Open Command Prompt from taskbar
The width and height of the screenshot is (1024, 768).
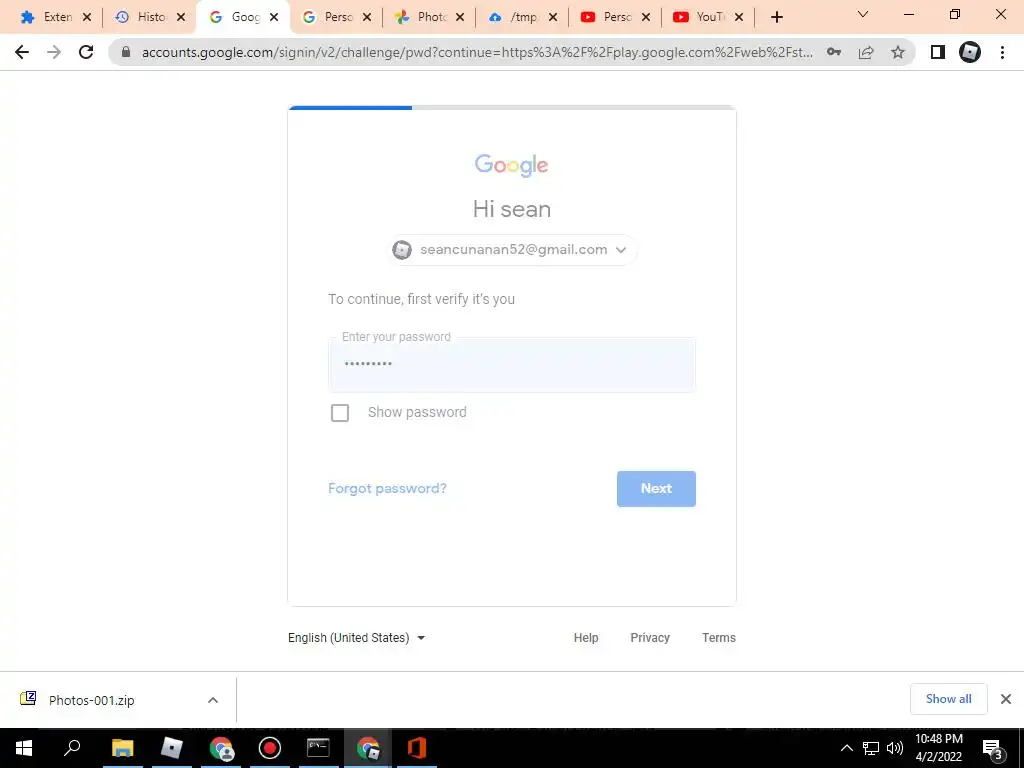click(318, 748)
